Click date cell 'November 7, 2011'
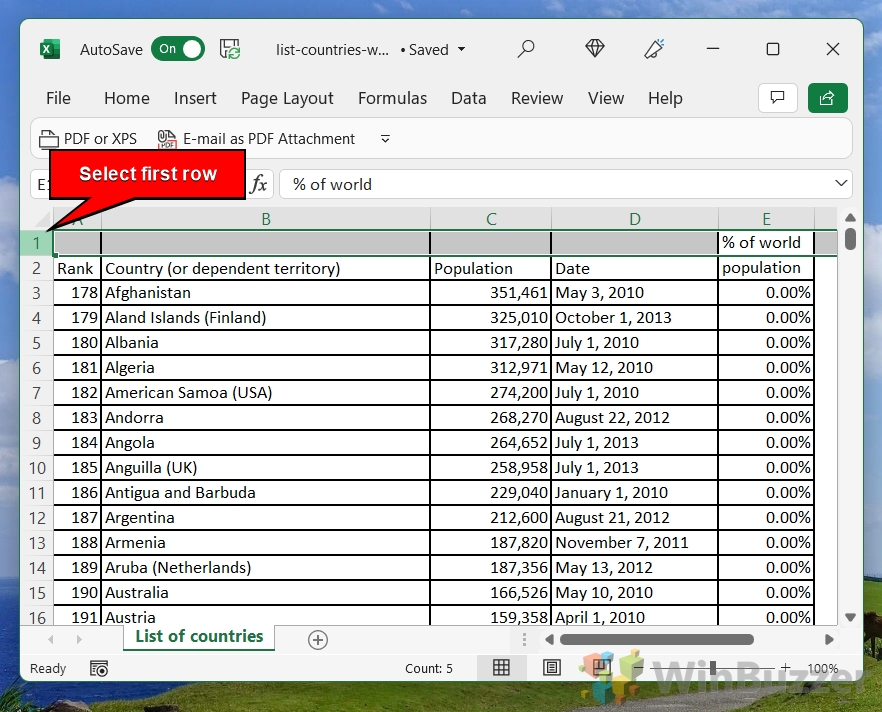Screen dimensions: 882x712 tap(634, 543)
